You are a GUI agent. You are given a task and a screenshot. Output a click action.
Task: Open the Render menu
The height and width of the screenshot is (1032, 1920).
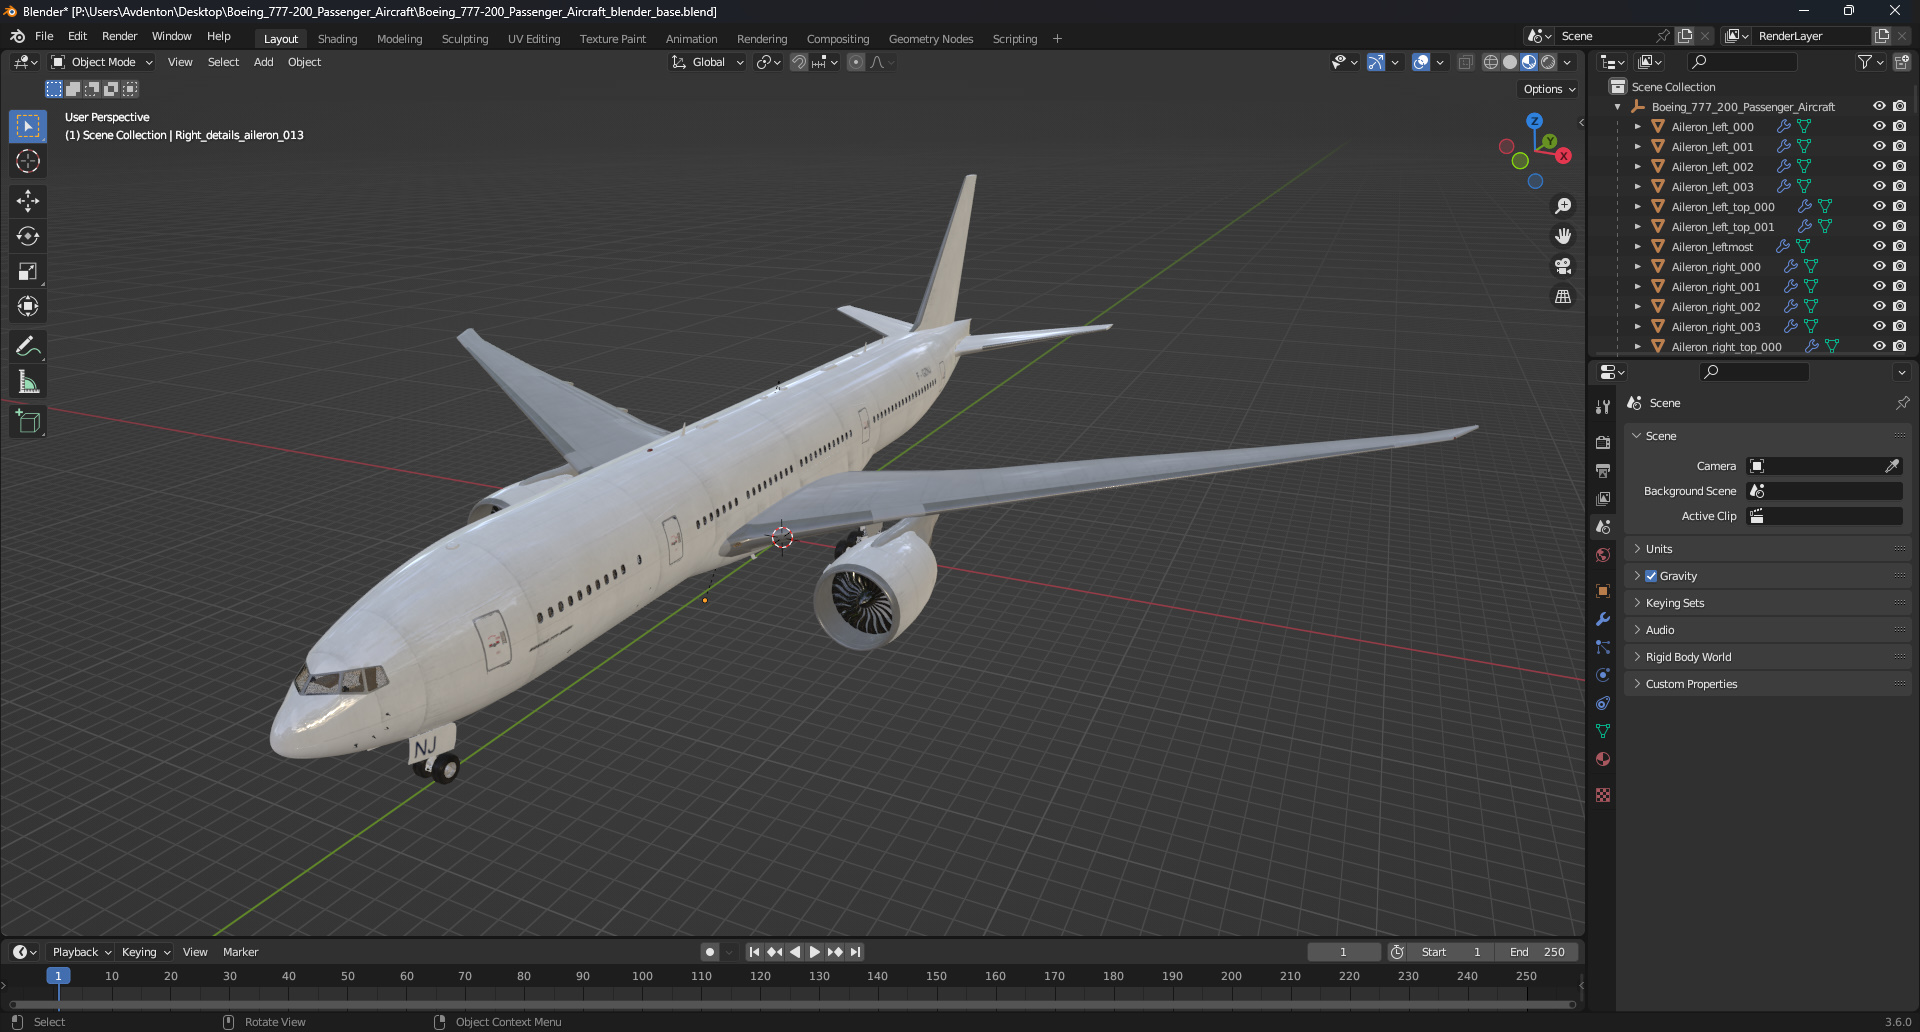[x=119, y=36]
